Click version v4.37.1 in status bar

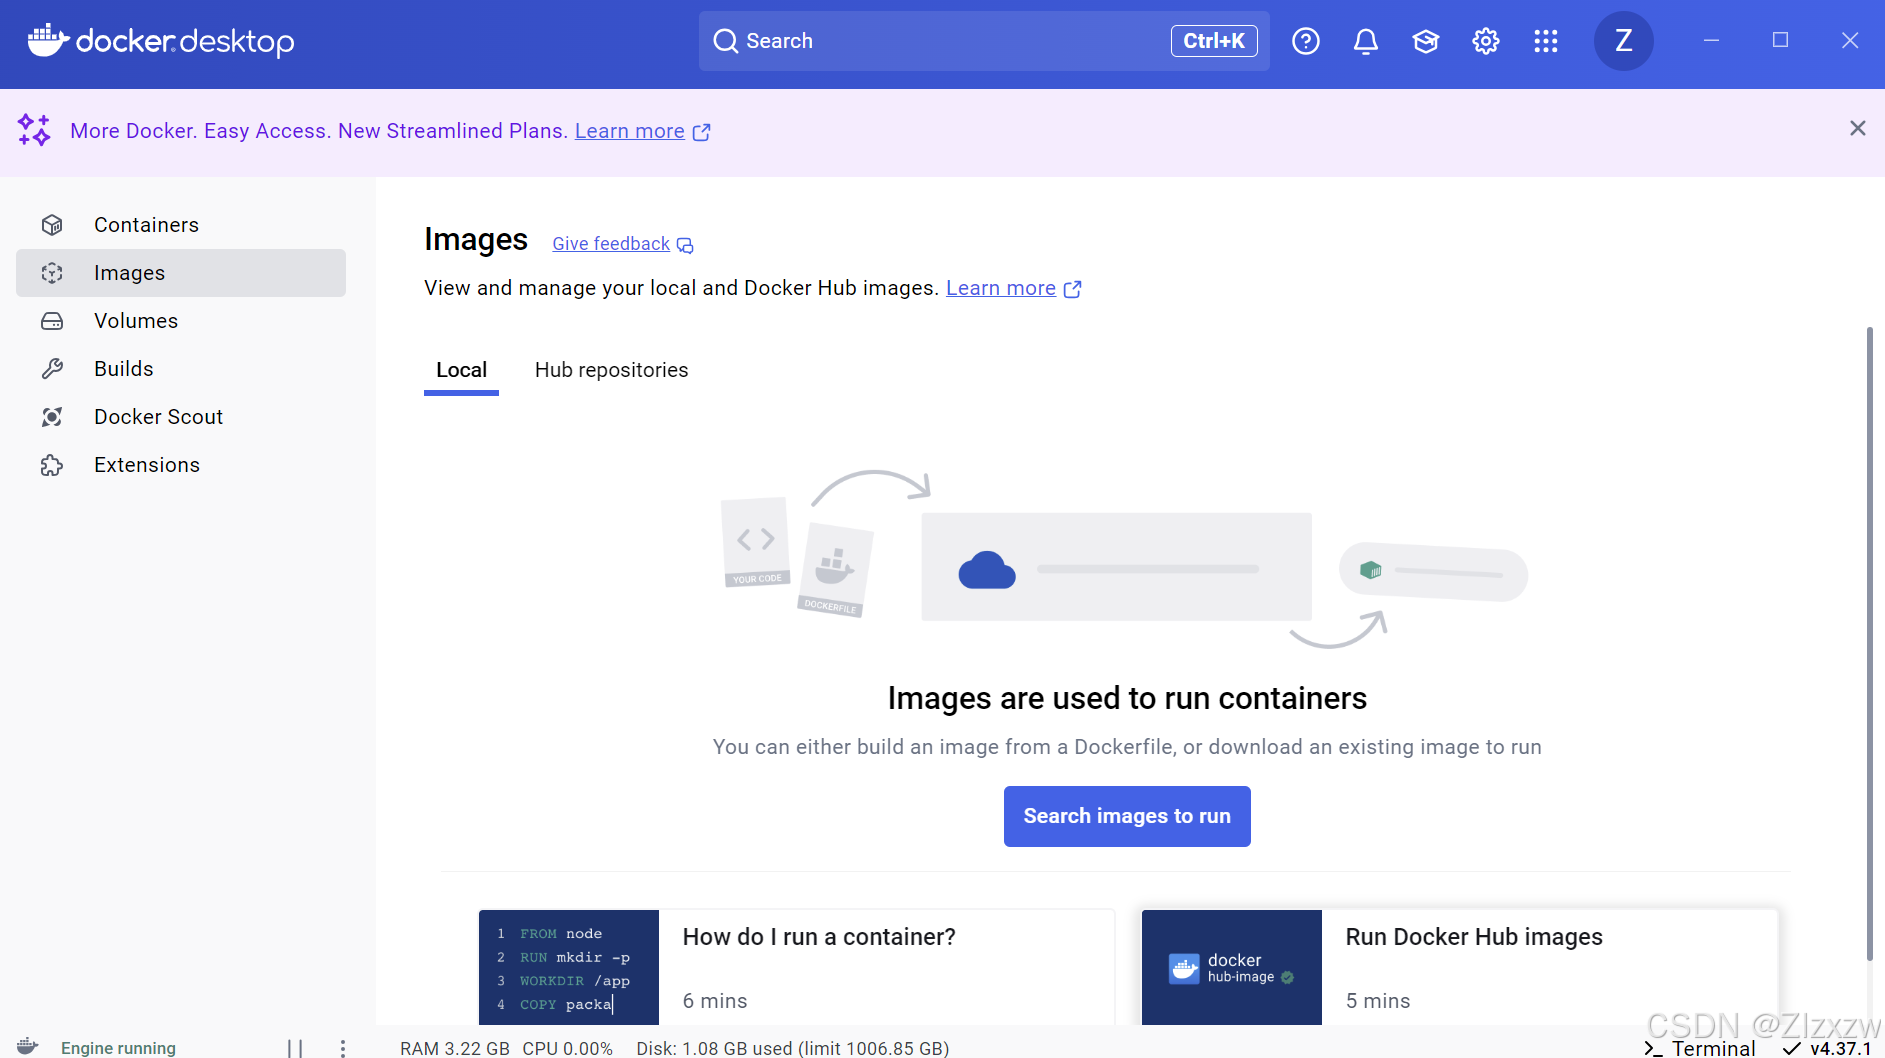pyautogui.click(x=1828, y=1048)
